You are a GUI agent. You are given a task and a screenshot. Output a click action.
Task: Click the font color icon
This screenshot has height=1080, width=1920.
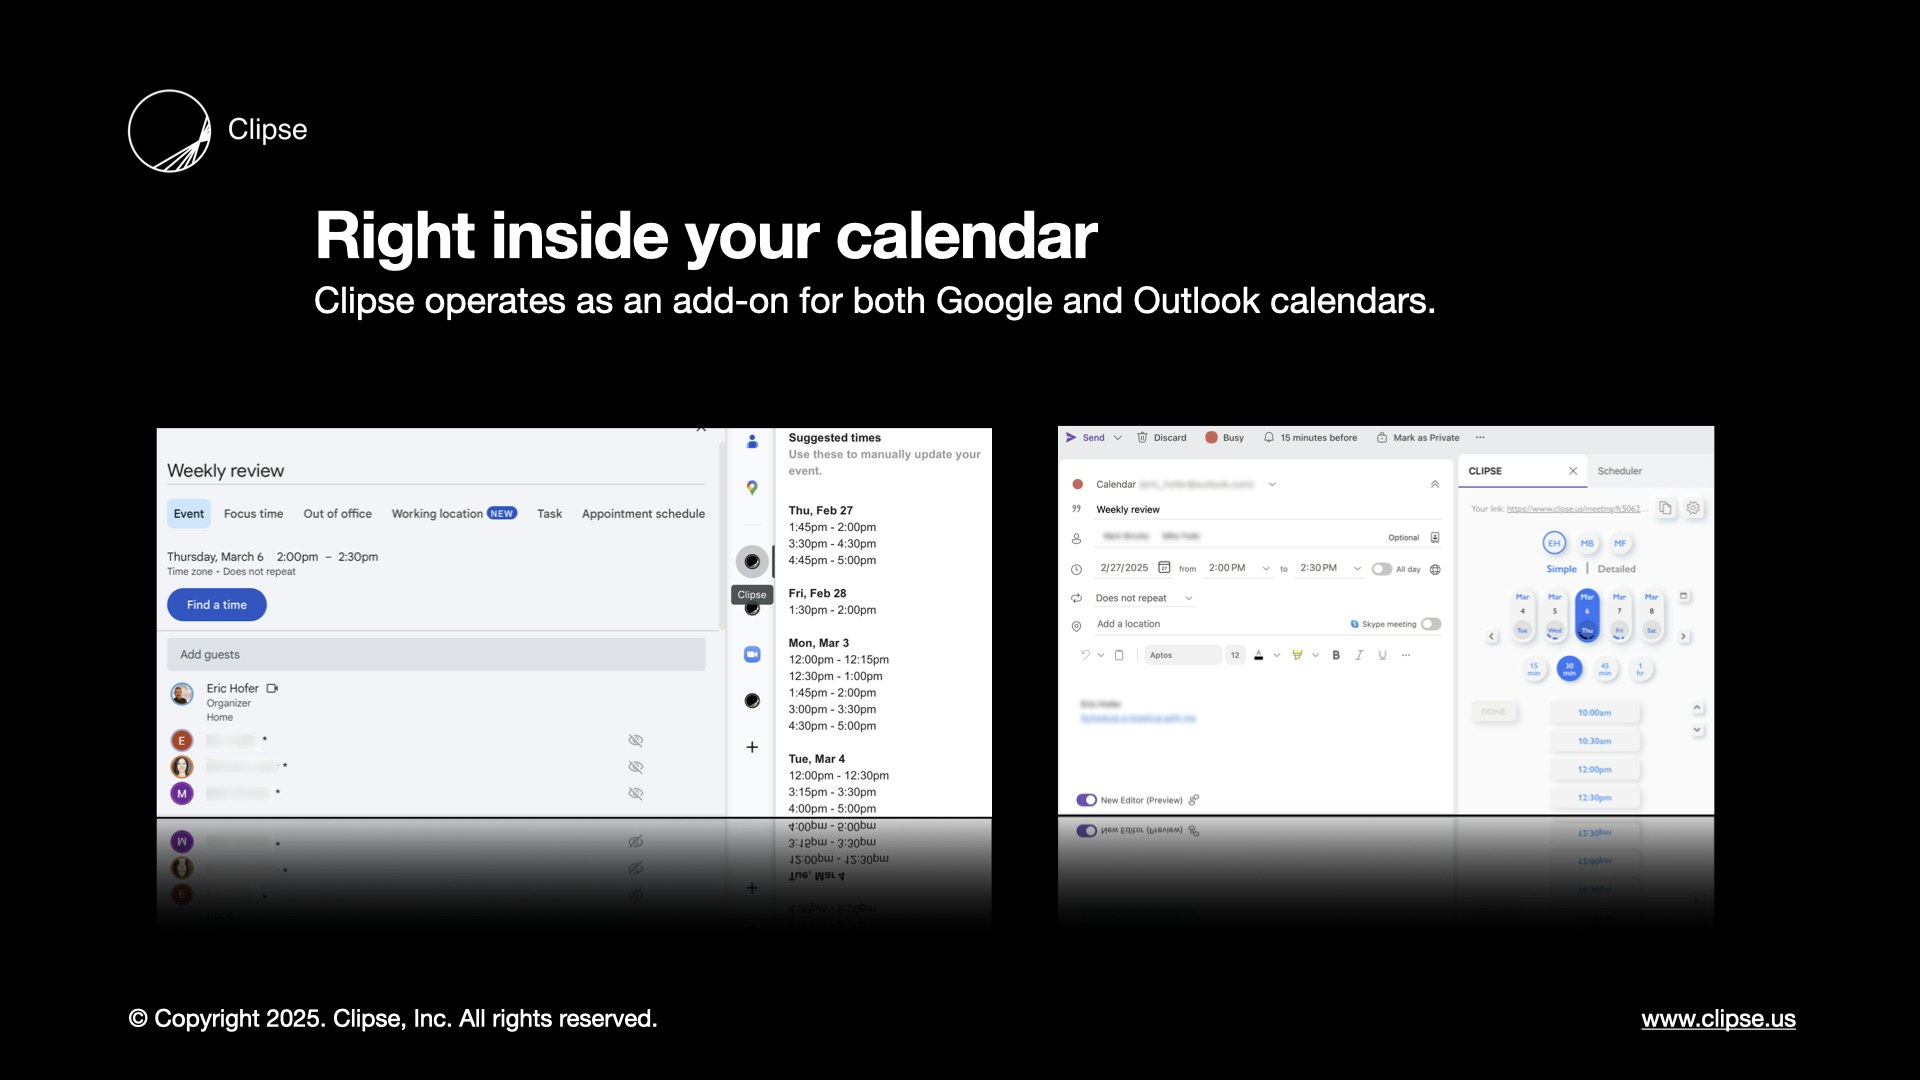click(1259, 655)
